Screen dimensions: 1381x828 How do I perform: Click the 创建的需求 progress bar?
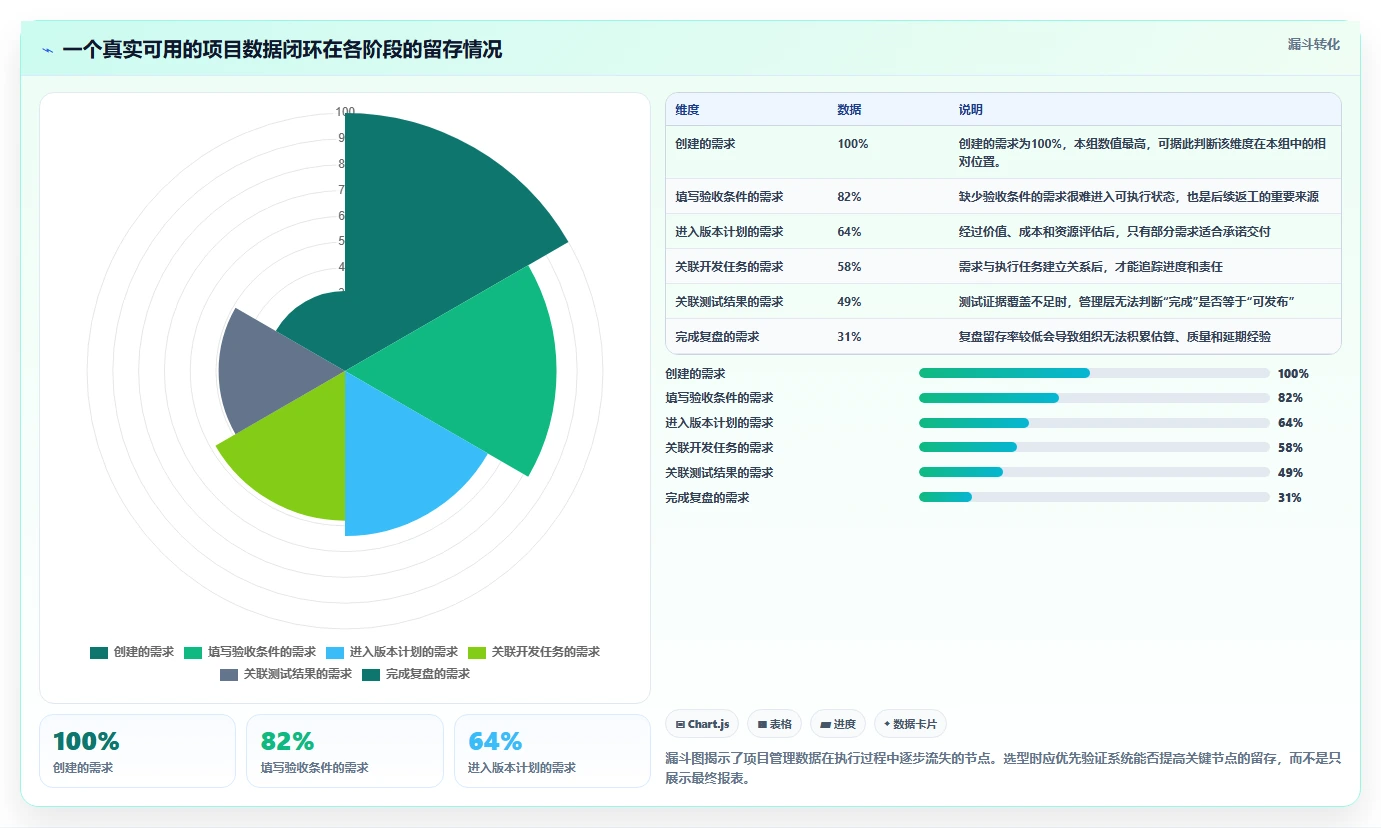point(1094,373)
